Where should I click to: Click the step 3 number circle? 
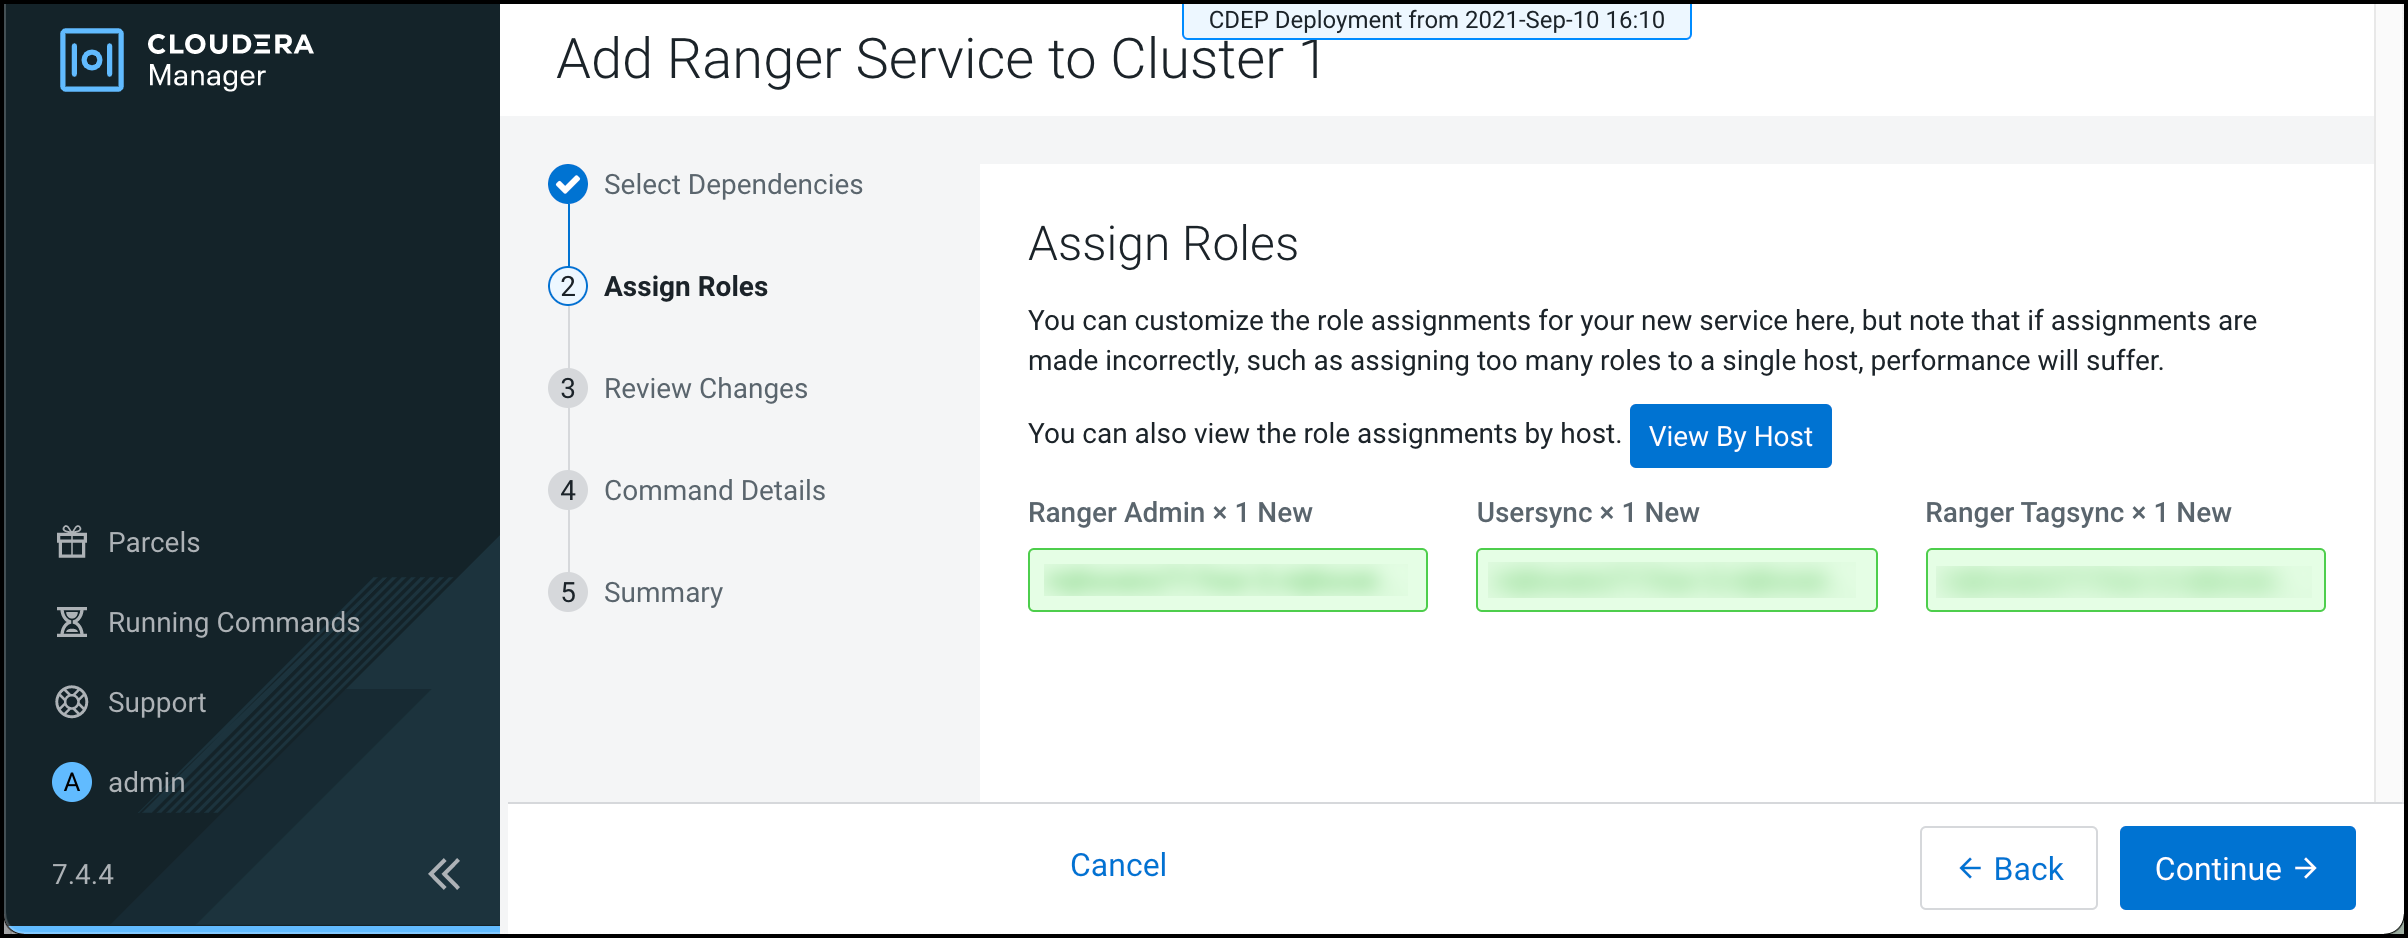pyautogui.click(x=568, y=388)
